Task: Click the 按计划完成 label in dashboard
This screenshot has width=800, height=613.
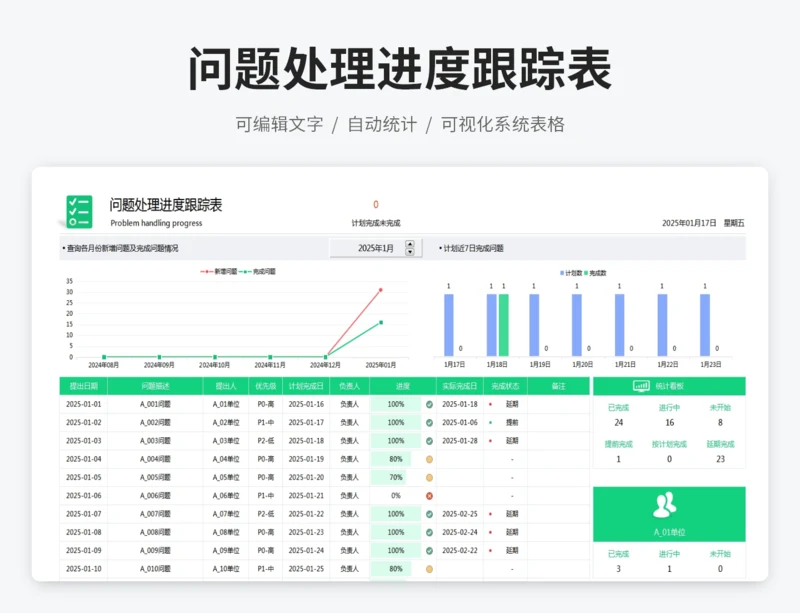Action: 669,444
